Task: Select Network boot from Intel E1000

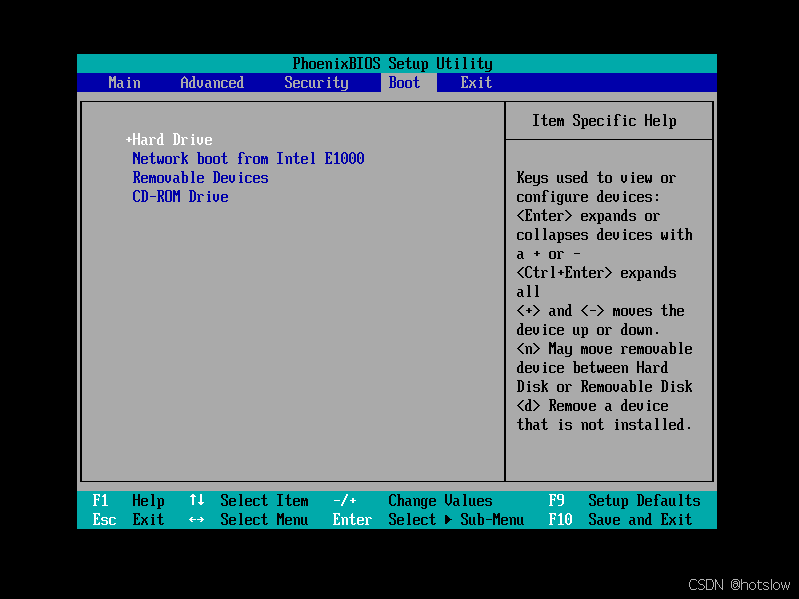Action: pos(248,158)
